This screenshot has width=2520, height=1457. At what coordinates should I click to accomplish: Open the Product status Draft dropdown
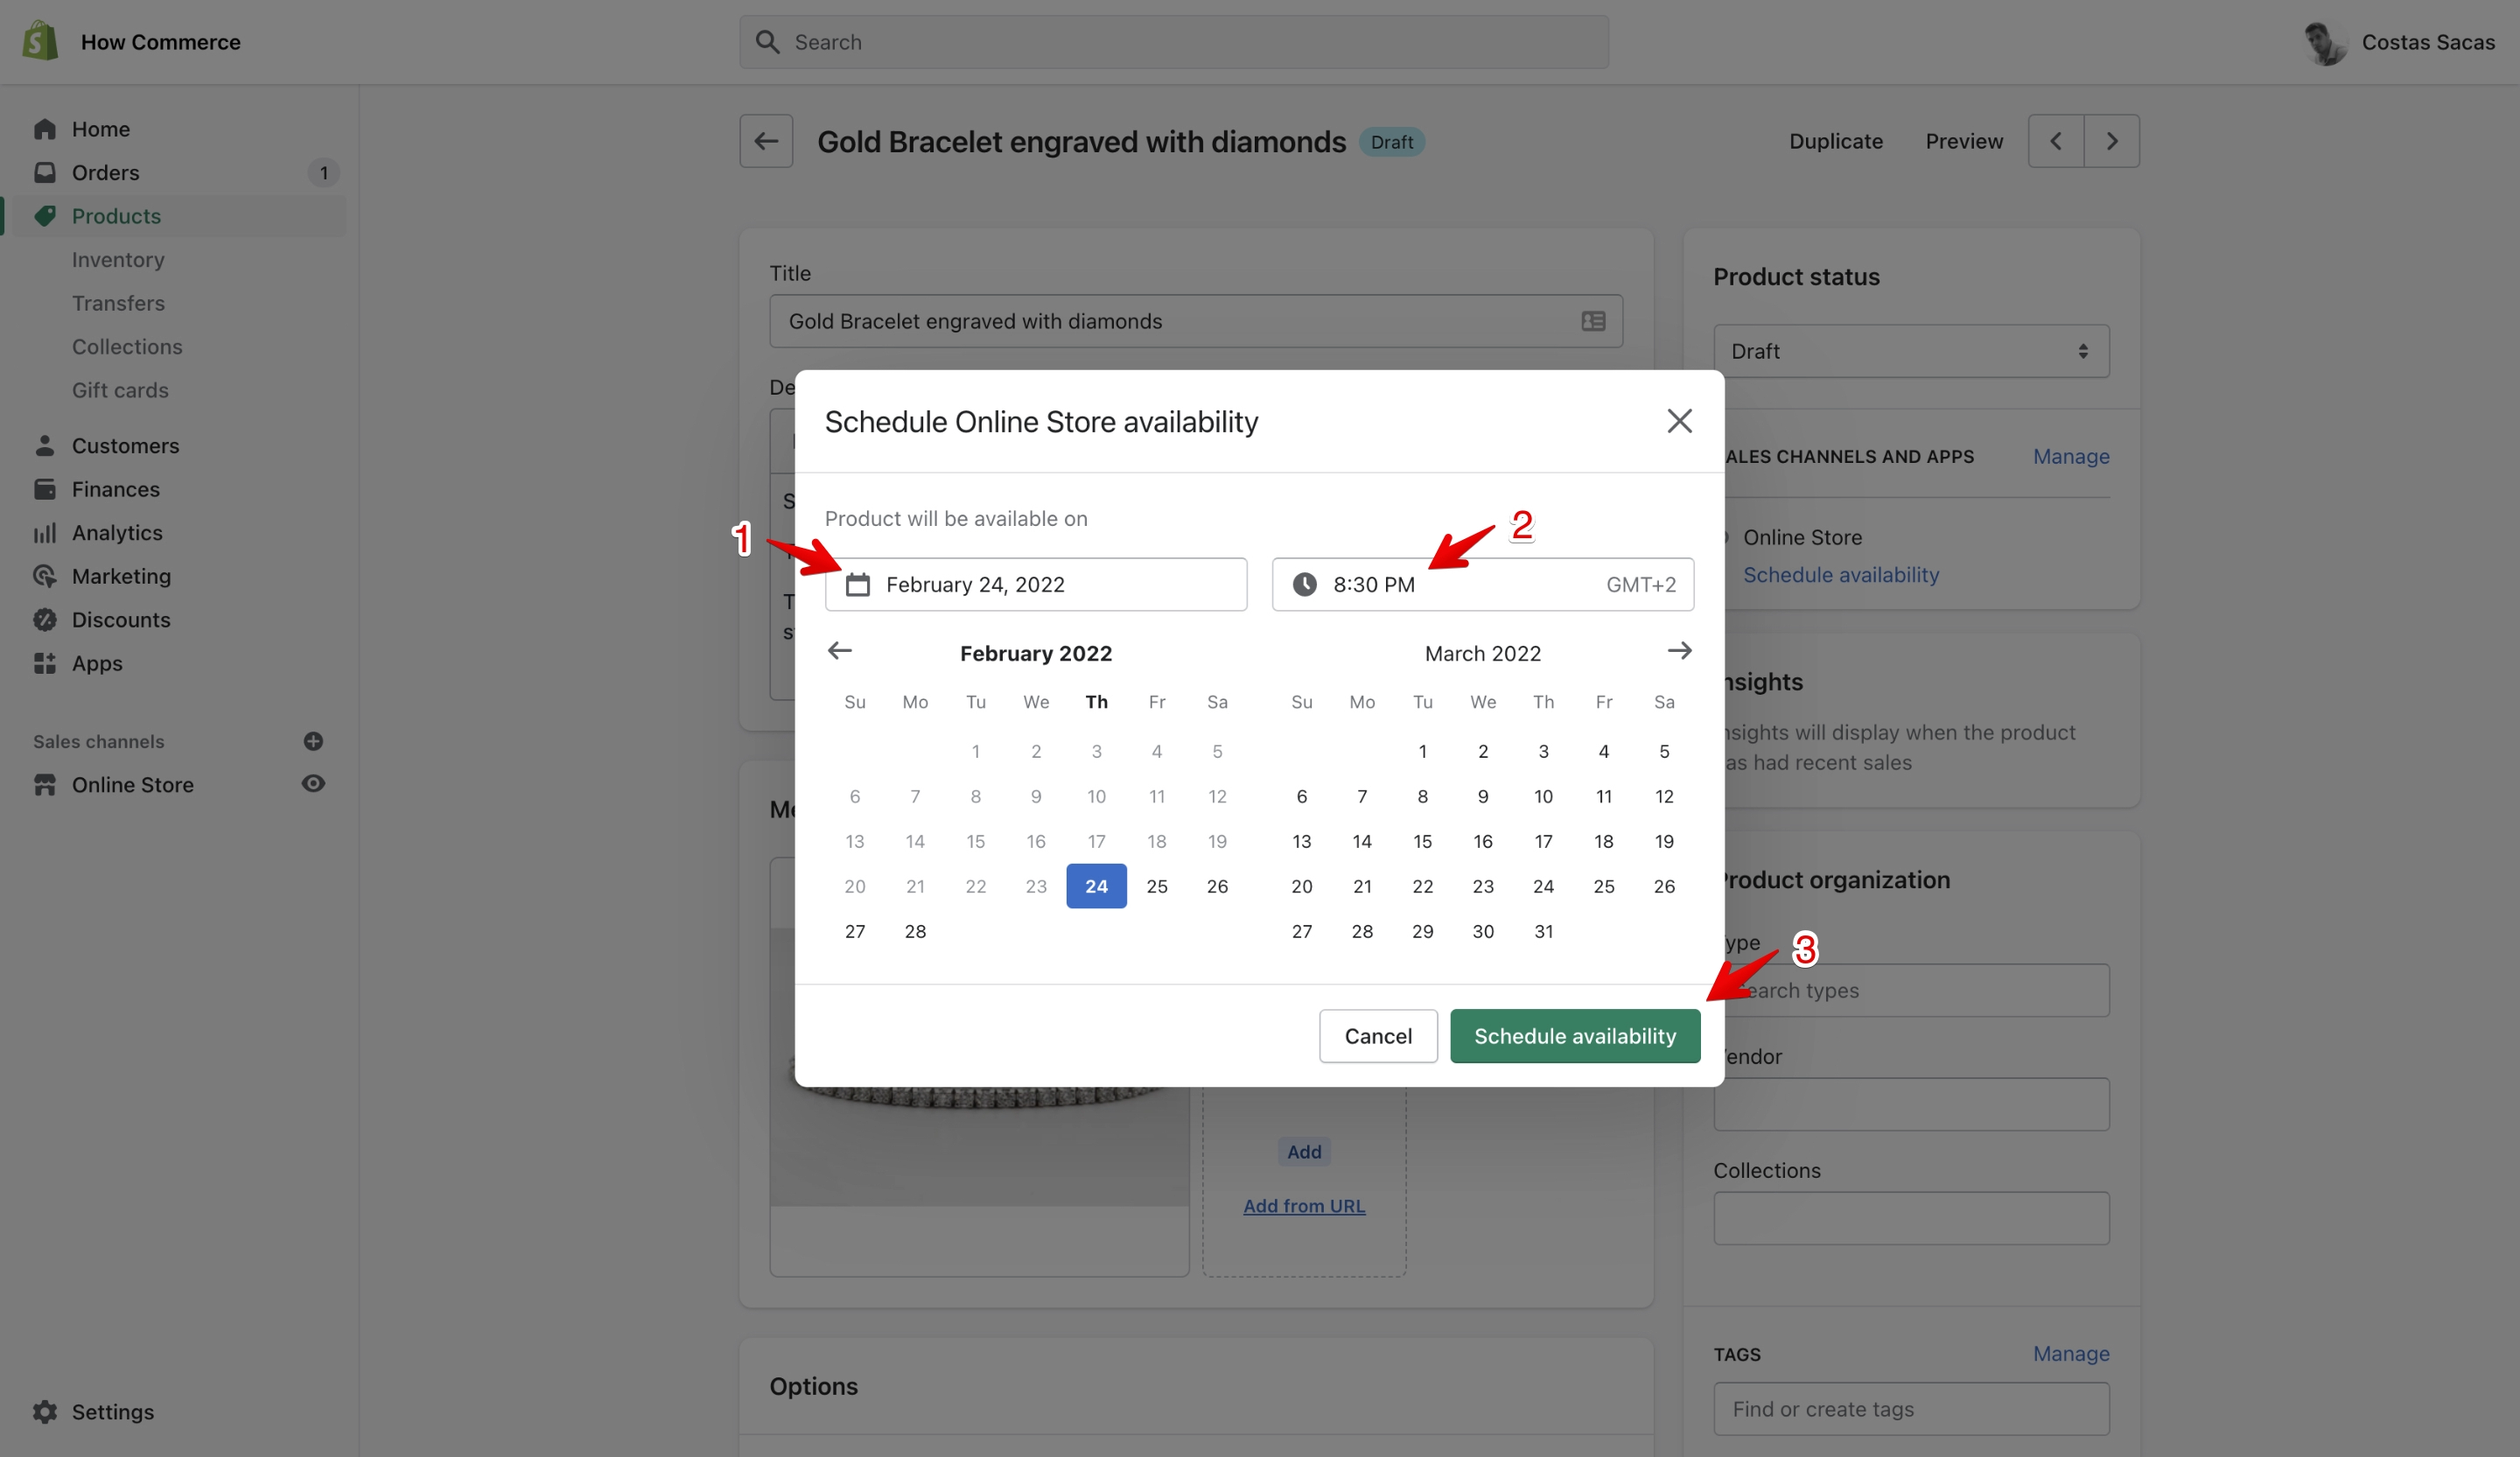point(1911,351)
